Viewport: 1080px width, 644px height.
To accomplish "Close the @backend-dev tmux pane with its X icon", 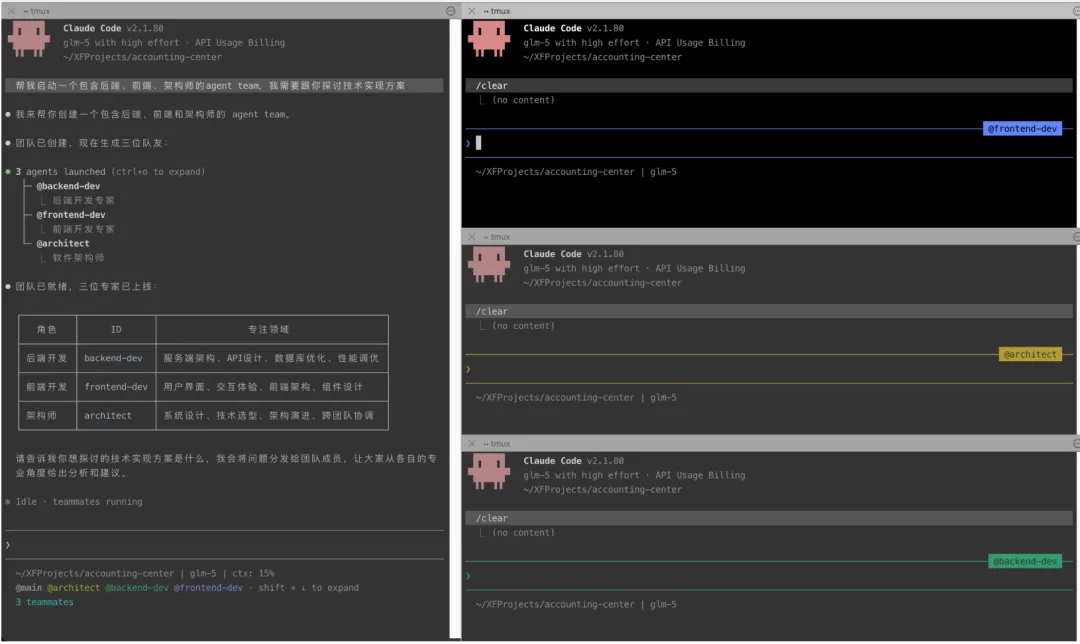I will click(x=472, y=444).
